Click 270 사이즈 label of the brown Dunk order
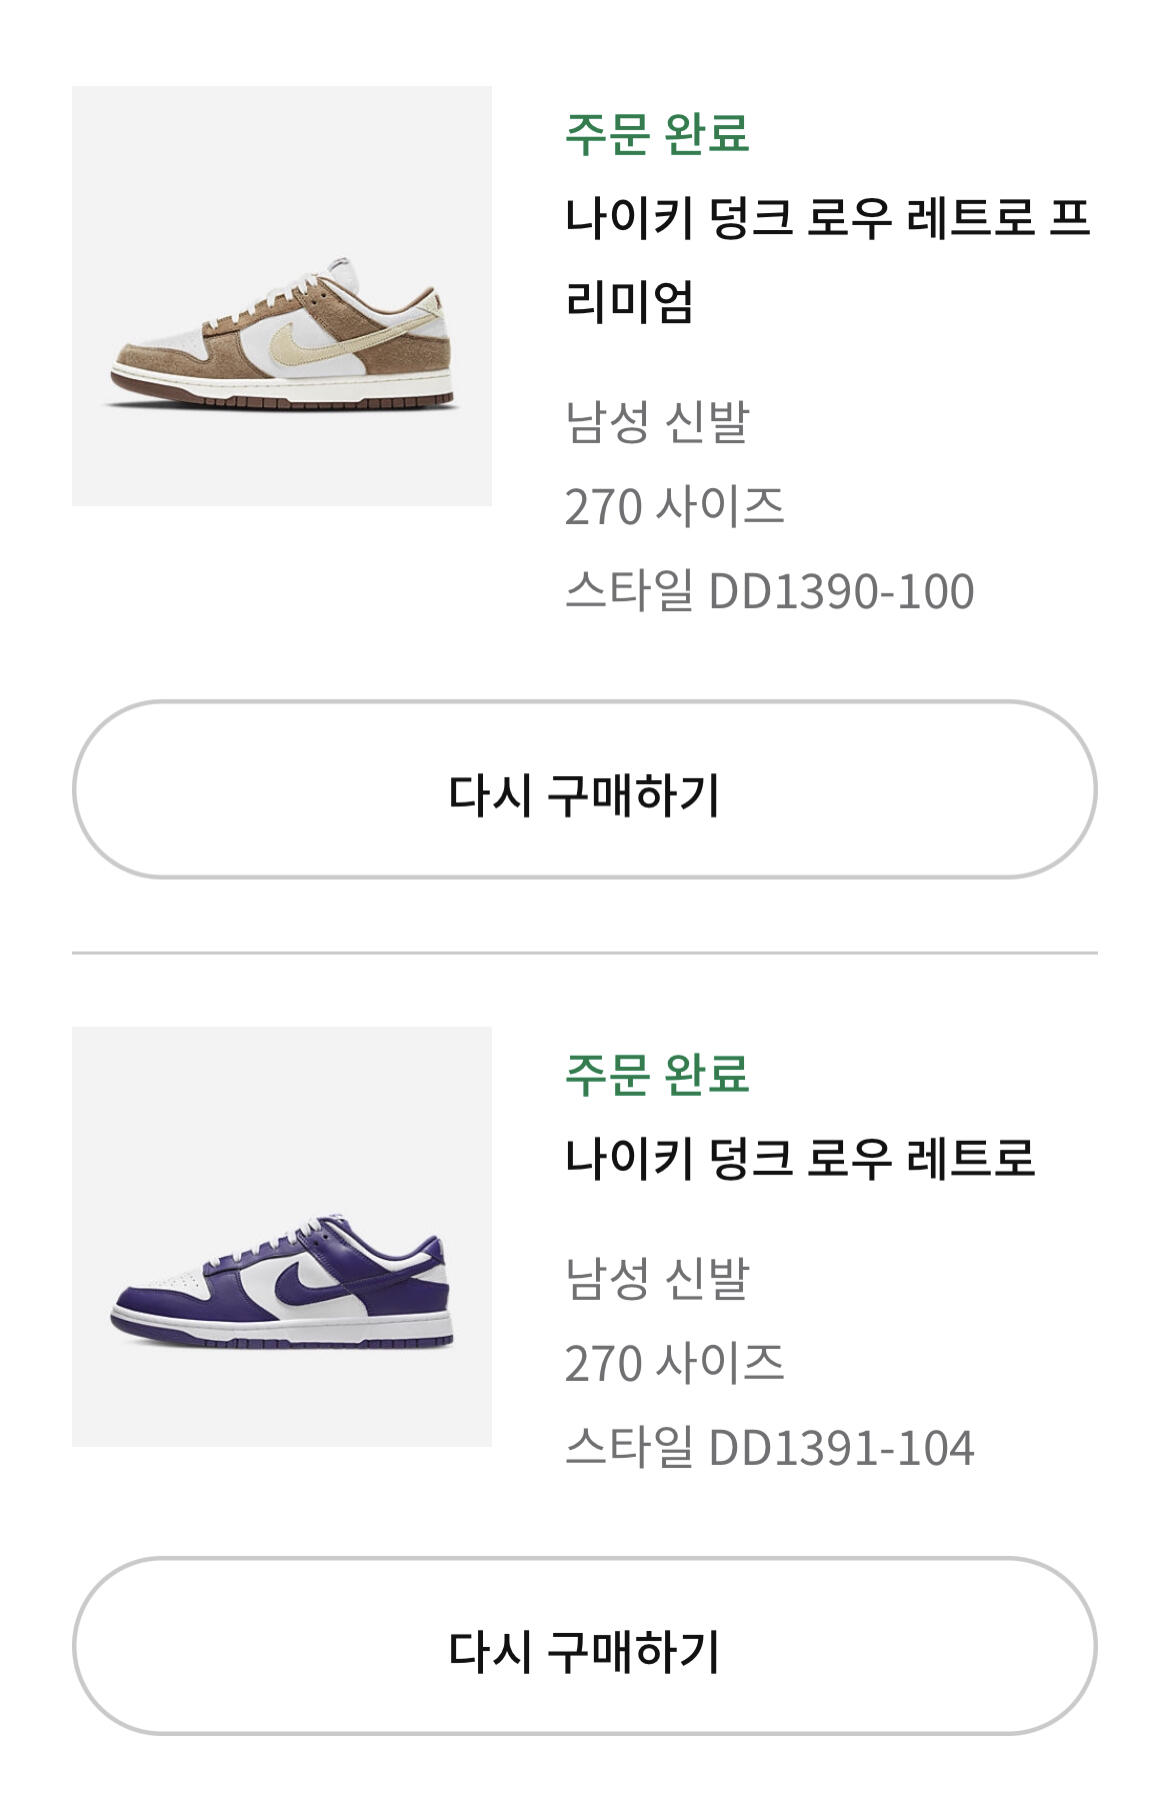 (674, 506)
